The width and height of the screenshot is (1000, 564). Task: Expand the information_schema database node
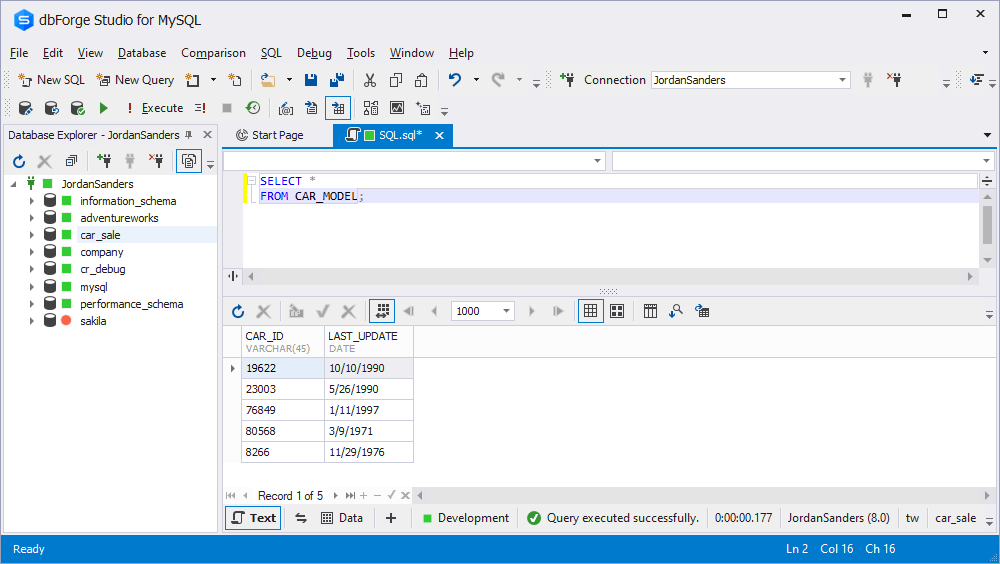coord(31,201)
